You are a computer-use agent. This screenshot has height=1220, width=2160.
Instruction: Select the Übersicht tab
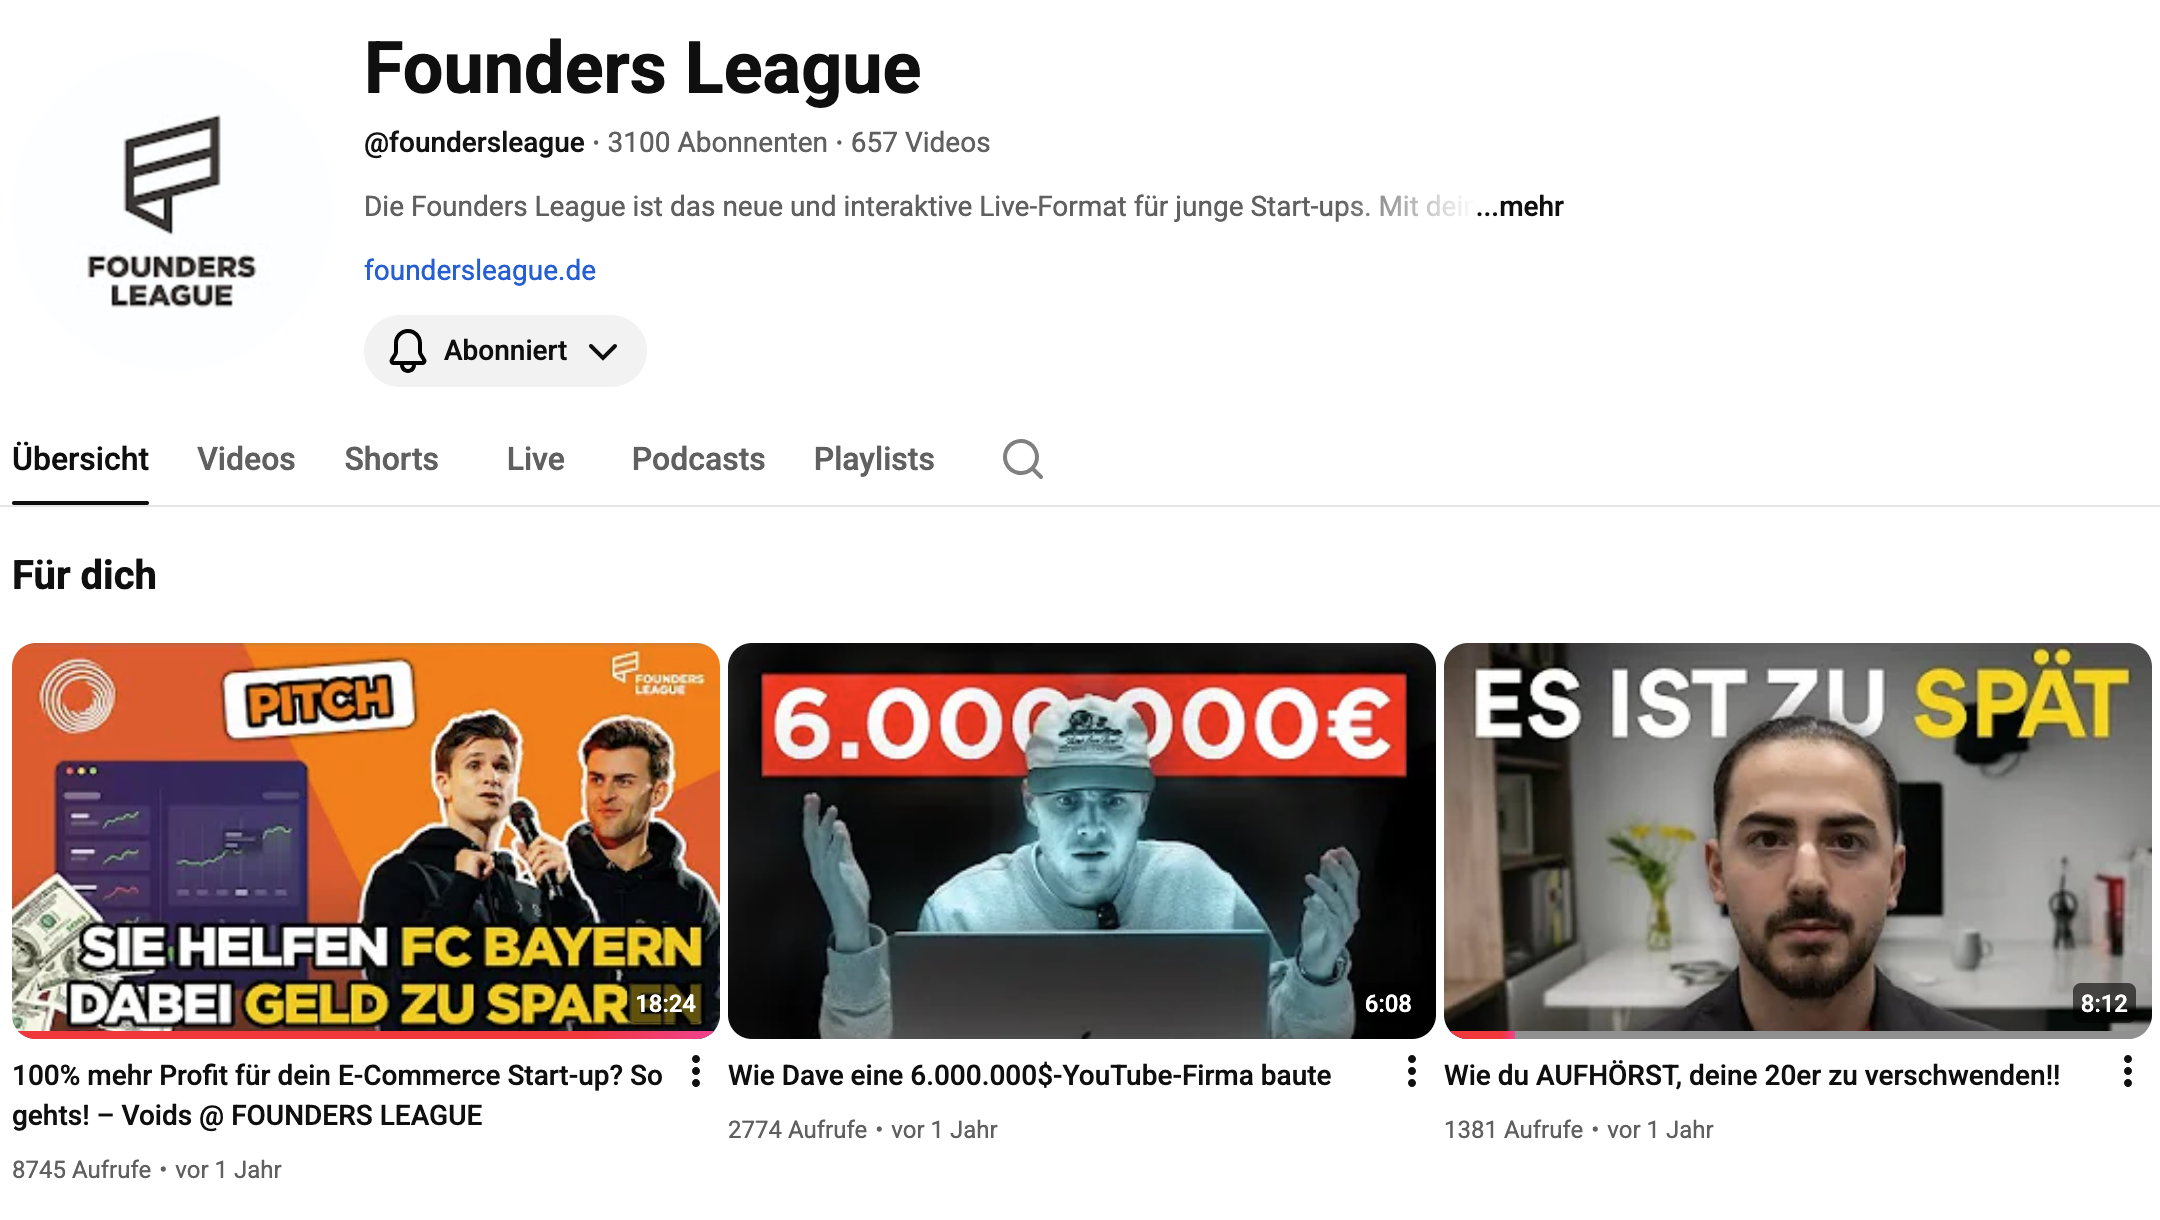80,459
